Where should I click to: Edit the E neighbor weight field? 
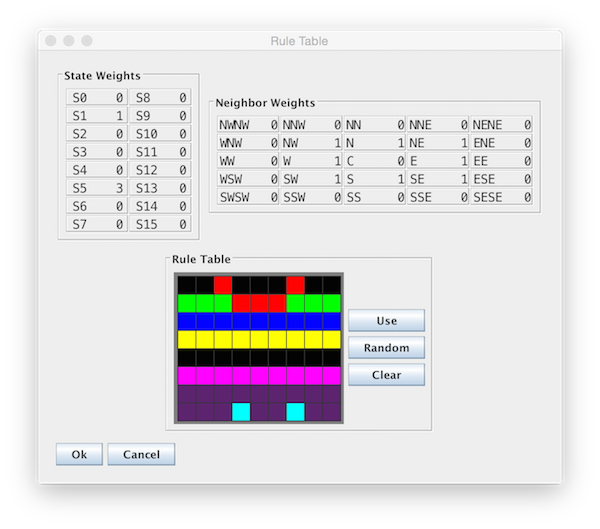[x=438, y=161]
